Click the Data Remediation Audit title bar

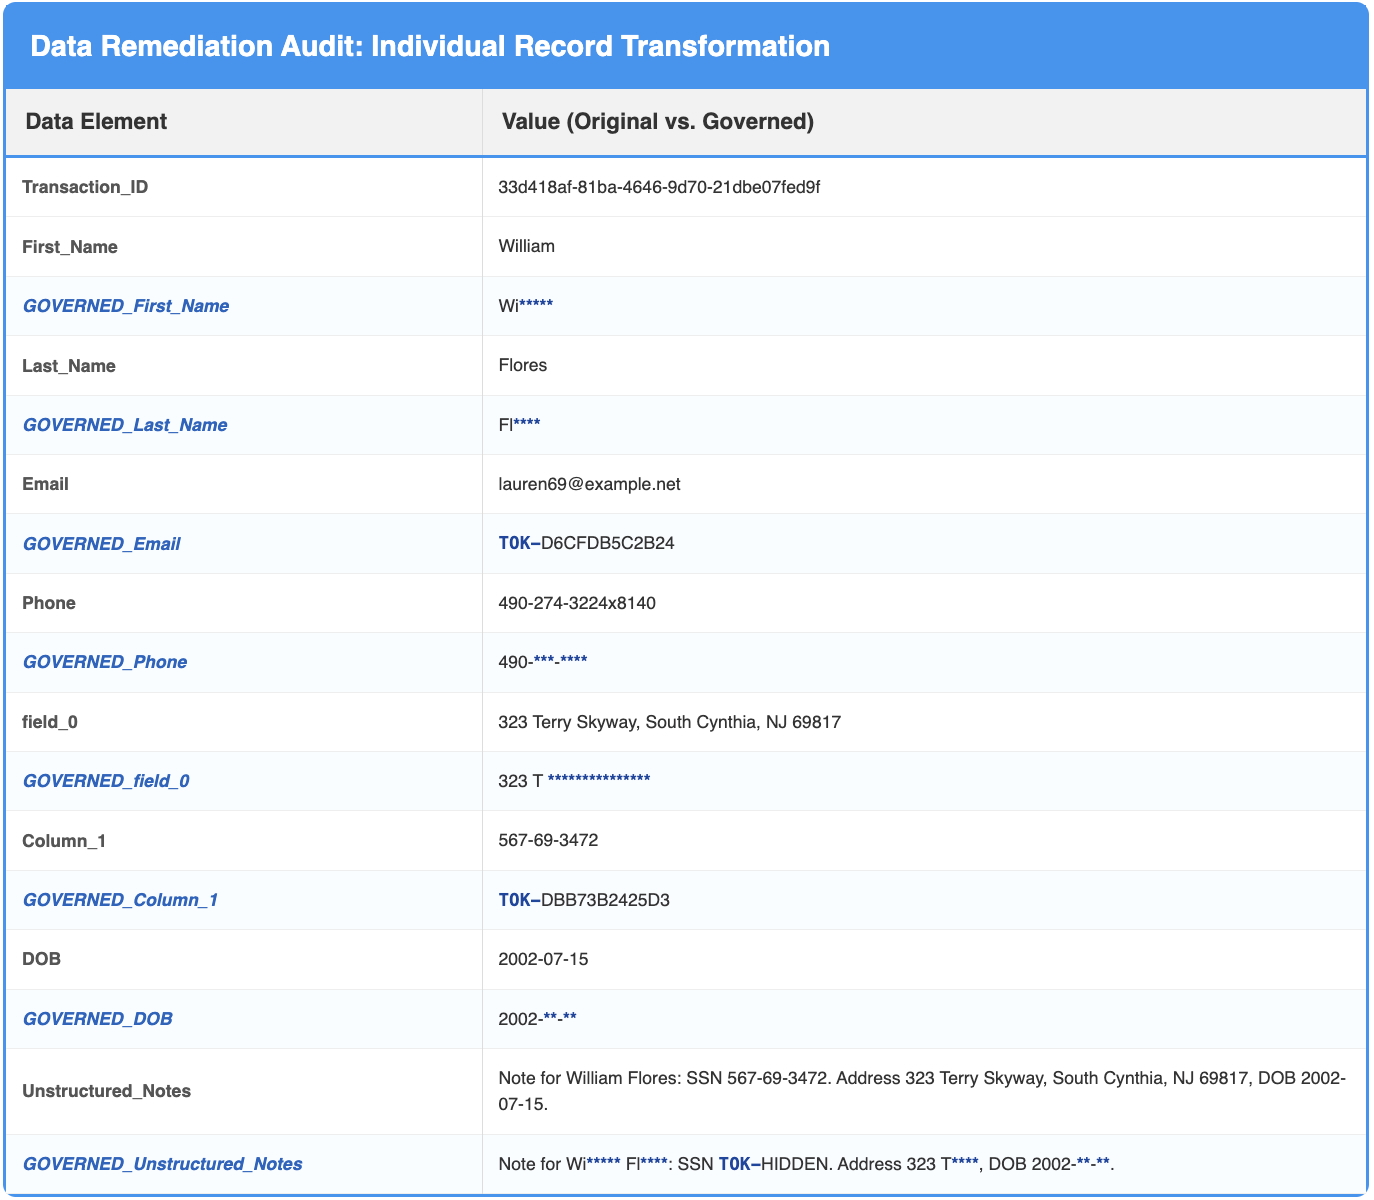click(429, 45)
